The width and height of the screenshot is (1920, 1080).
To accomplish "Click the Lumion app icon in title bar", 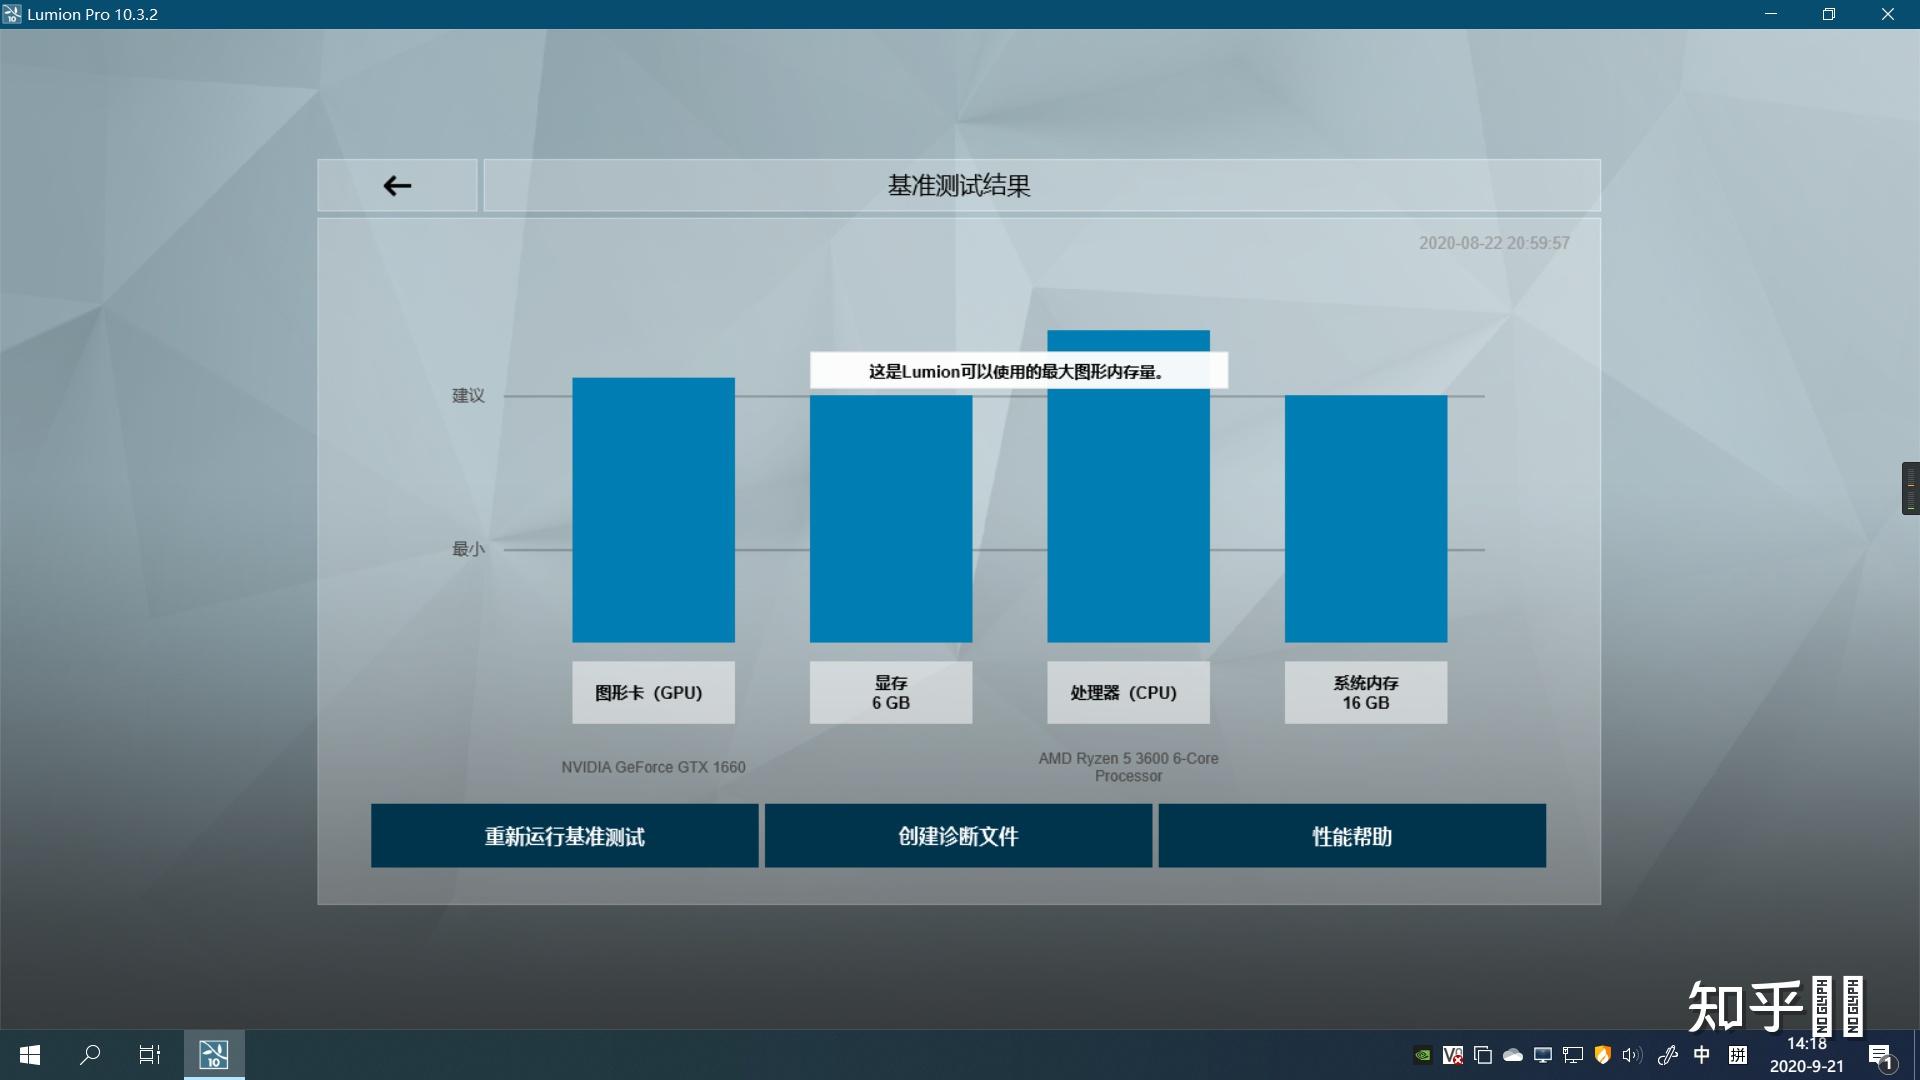I will coord(11,14).
